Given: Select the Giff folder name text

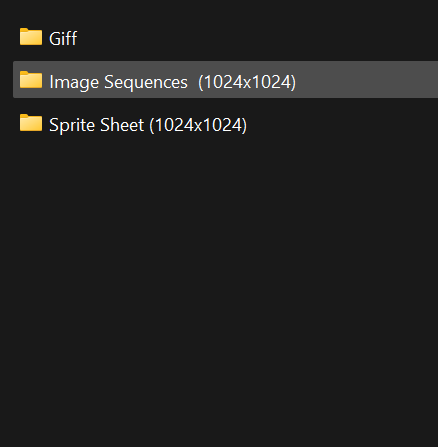Looking at the screenshot, I should tap(63, 38).
